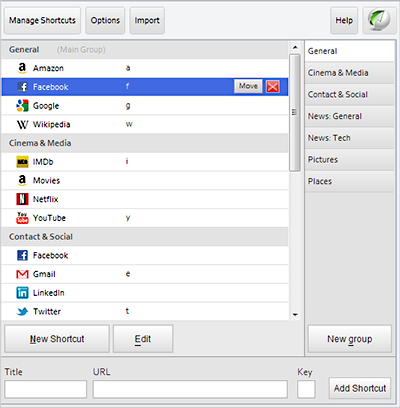Click the LinkedIn icon

click(x=22, y=293)
